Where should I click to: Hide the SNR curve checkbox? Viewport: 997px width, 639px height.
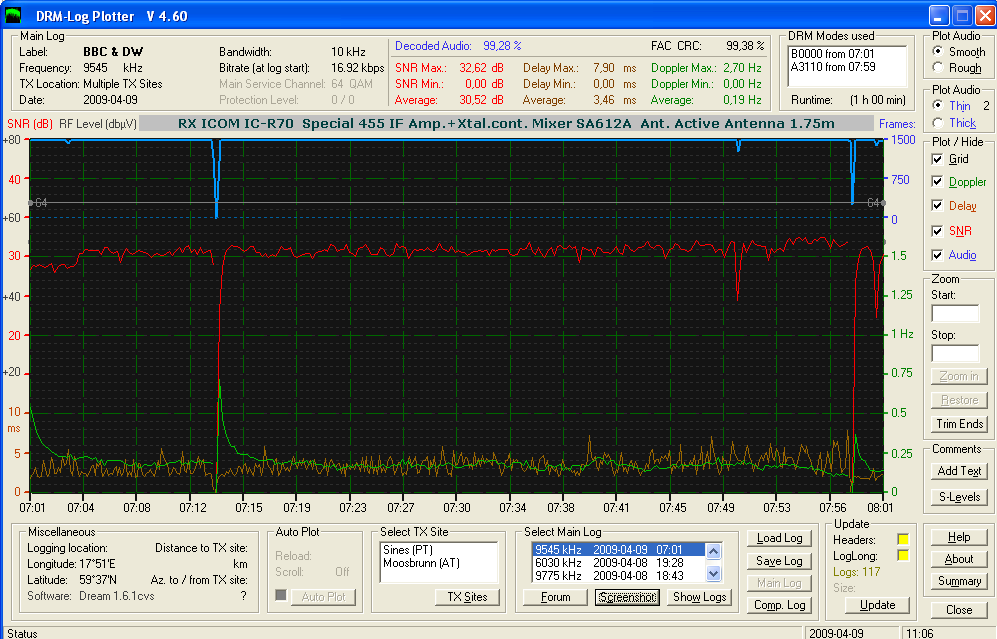point(937,231)
